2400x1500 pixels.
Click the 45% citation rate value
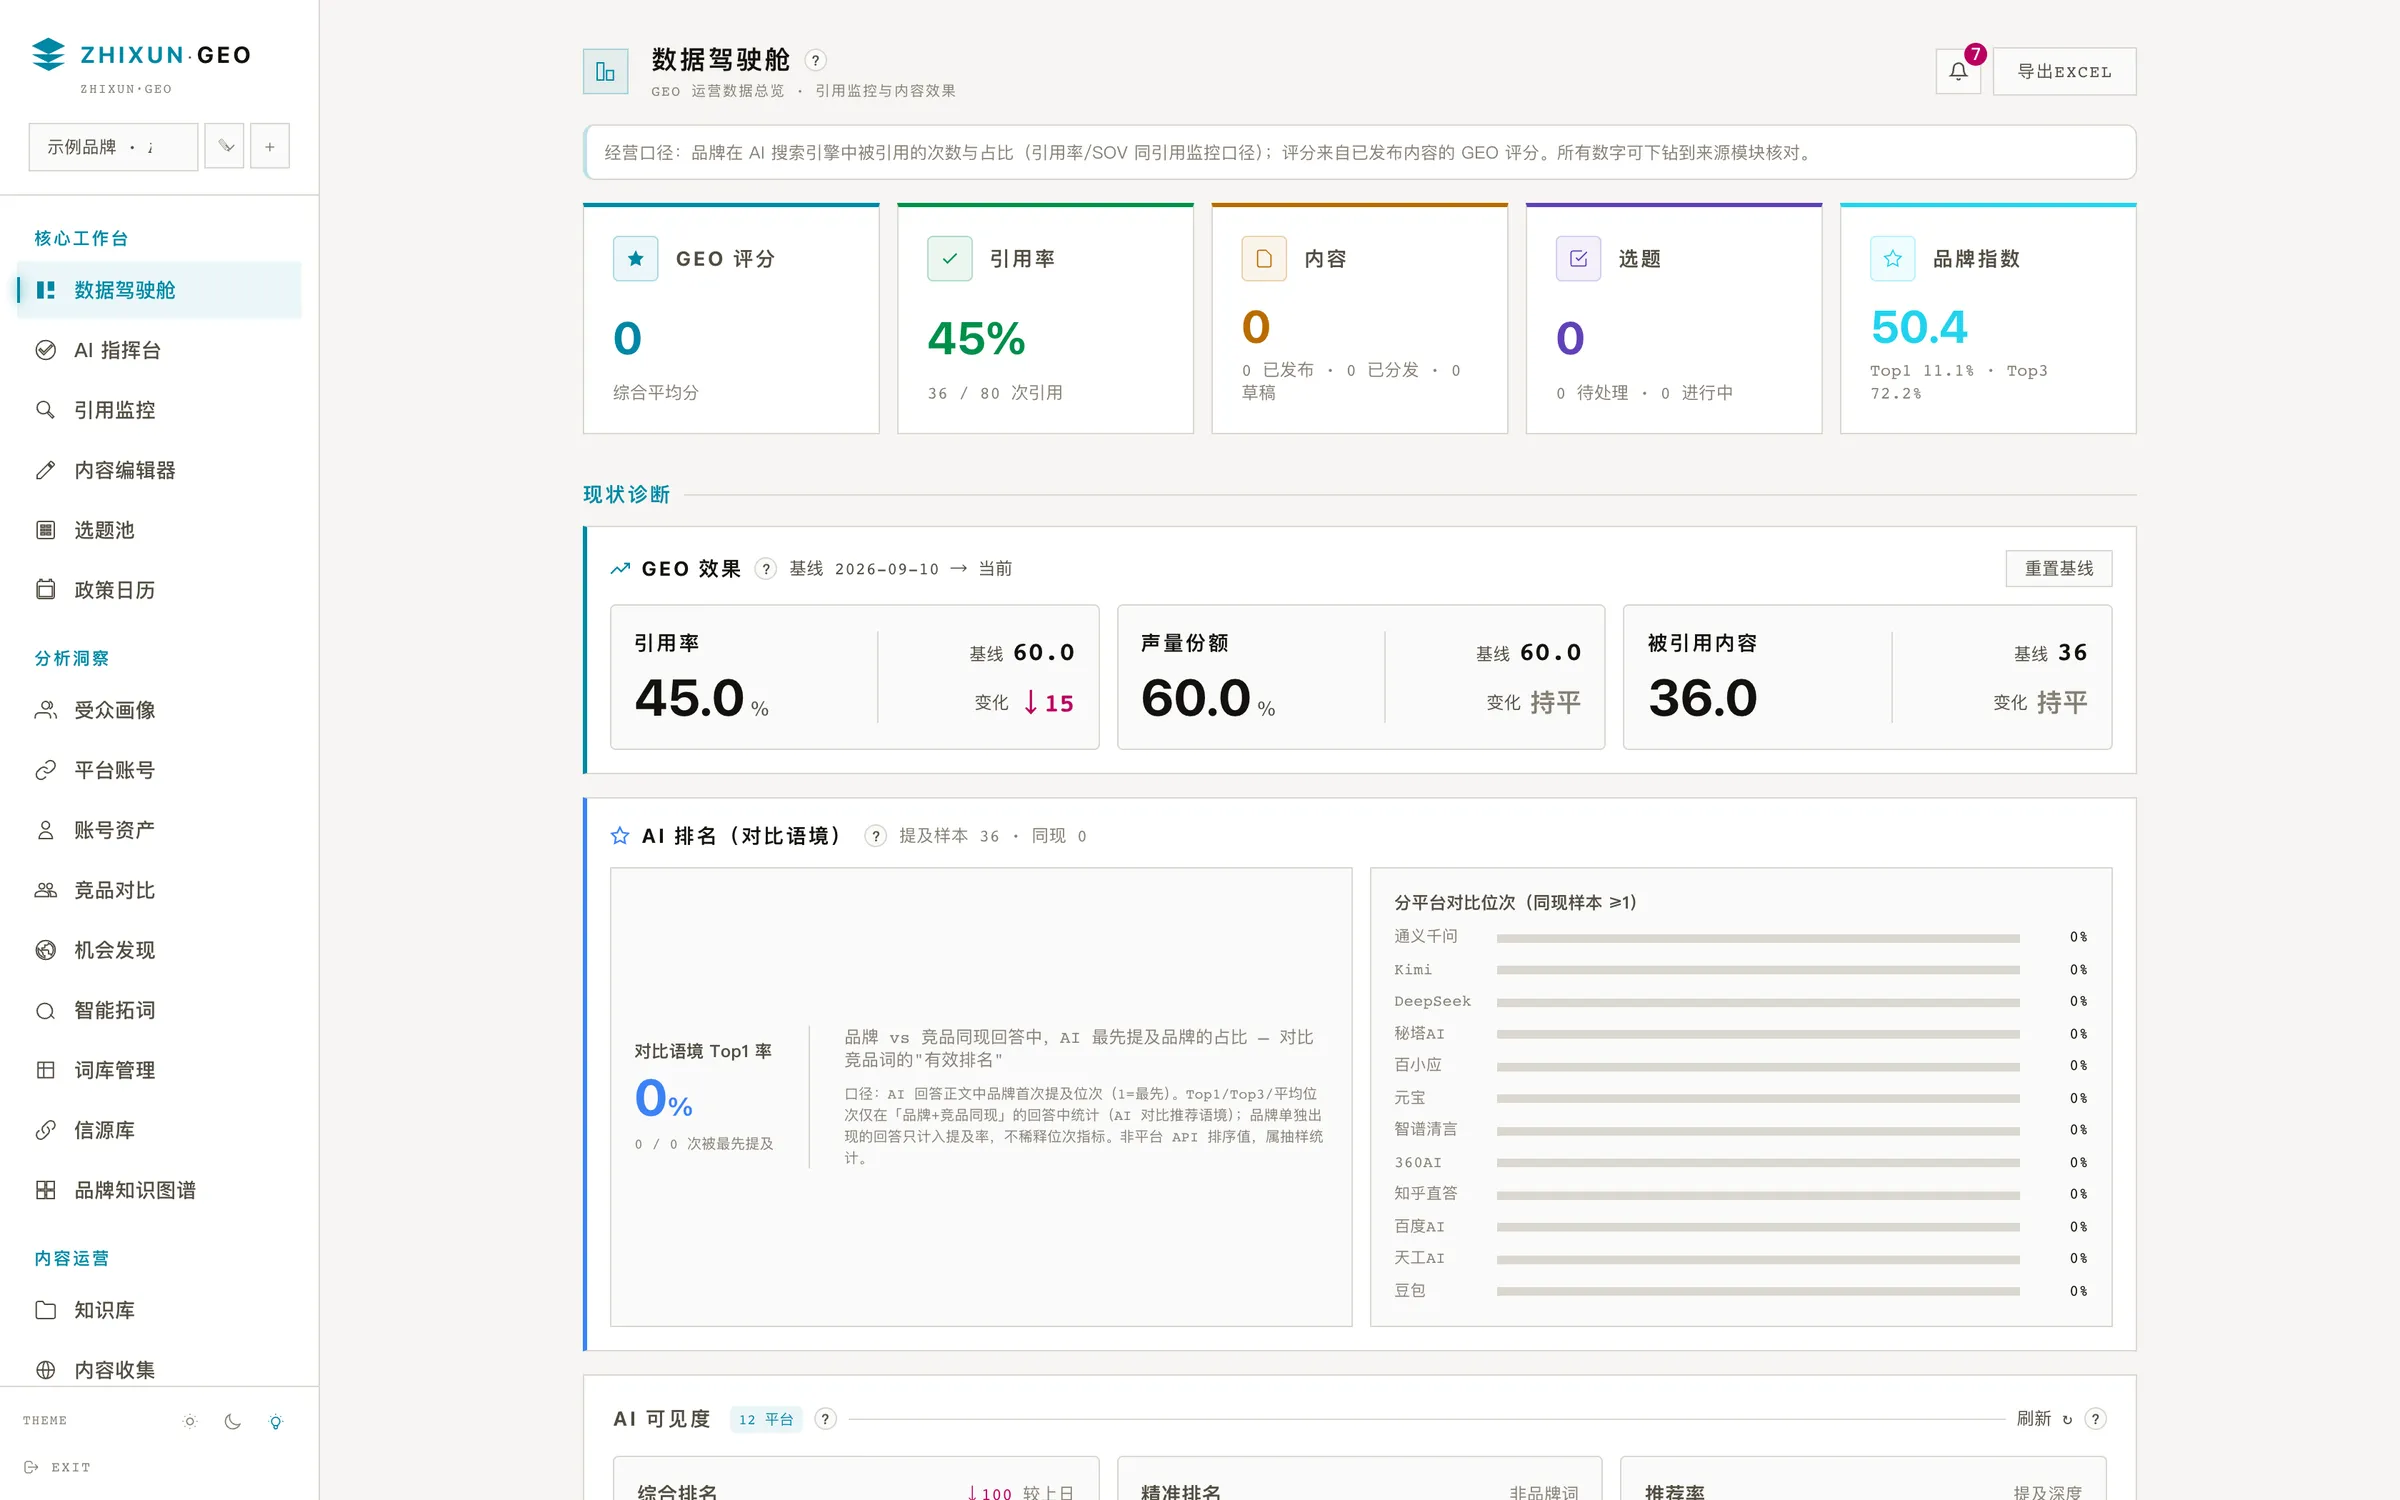click(x=977, y=338)
